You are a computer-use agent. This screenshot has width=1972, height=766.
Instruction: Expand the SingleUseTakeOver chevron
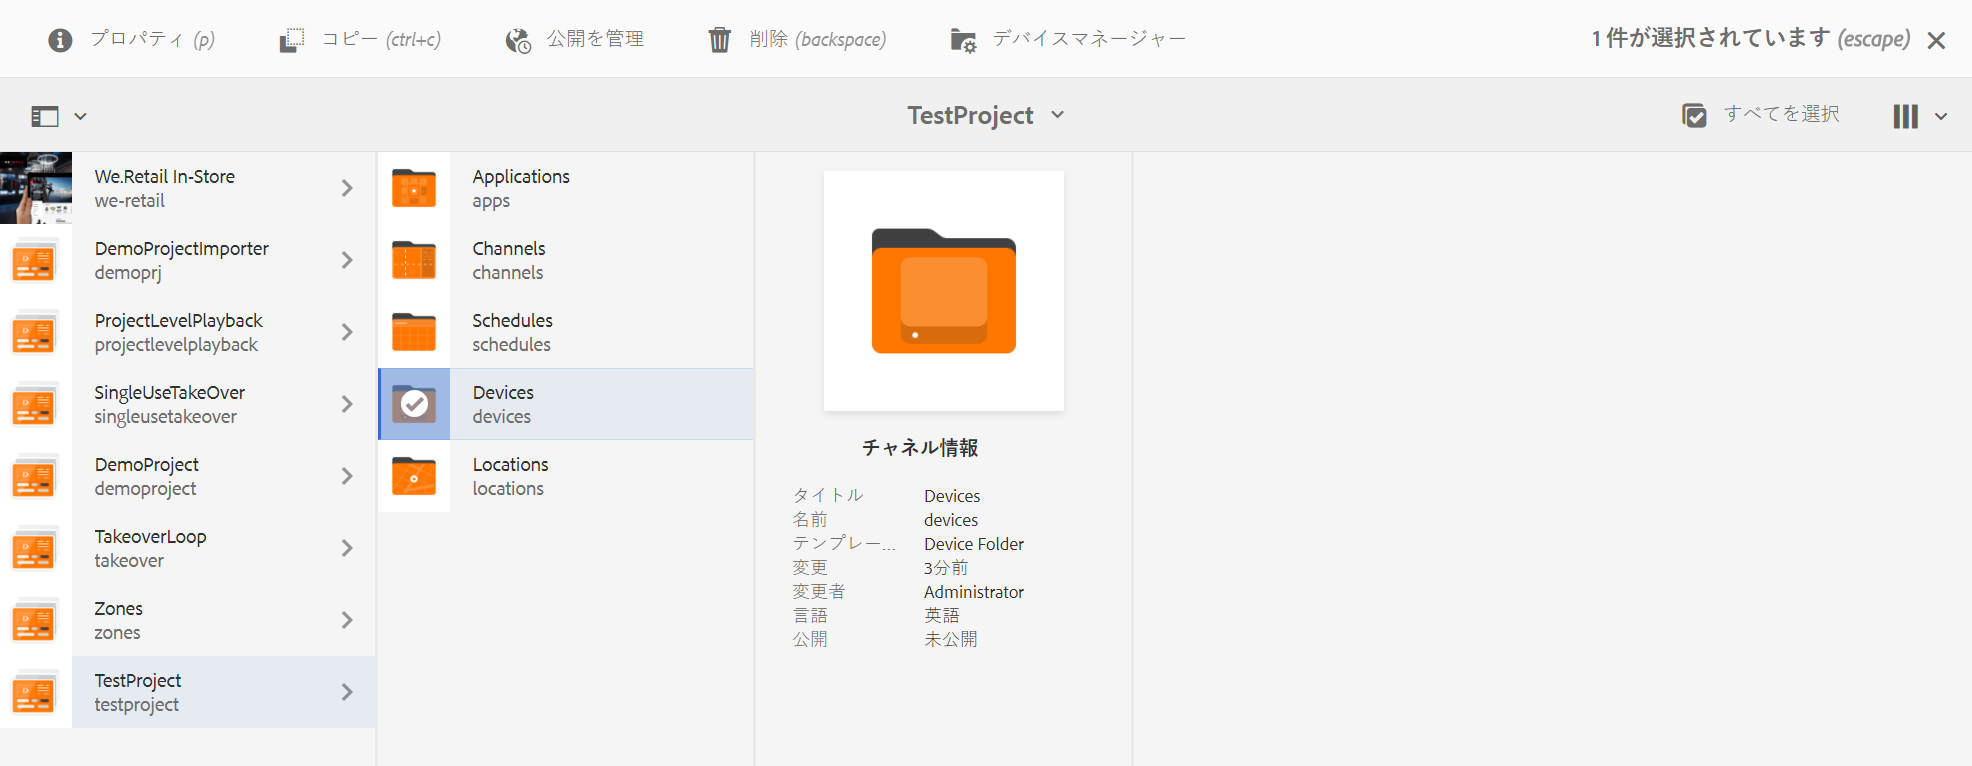click(347, 404)
